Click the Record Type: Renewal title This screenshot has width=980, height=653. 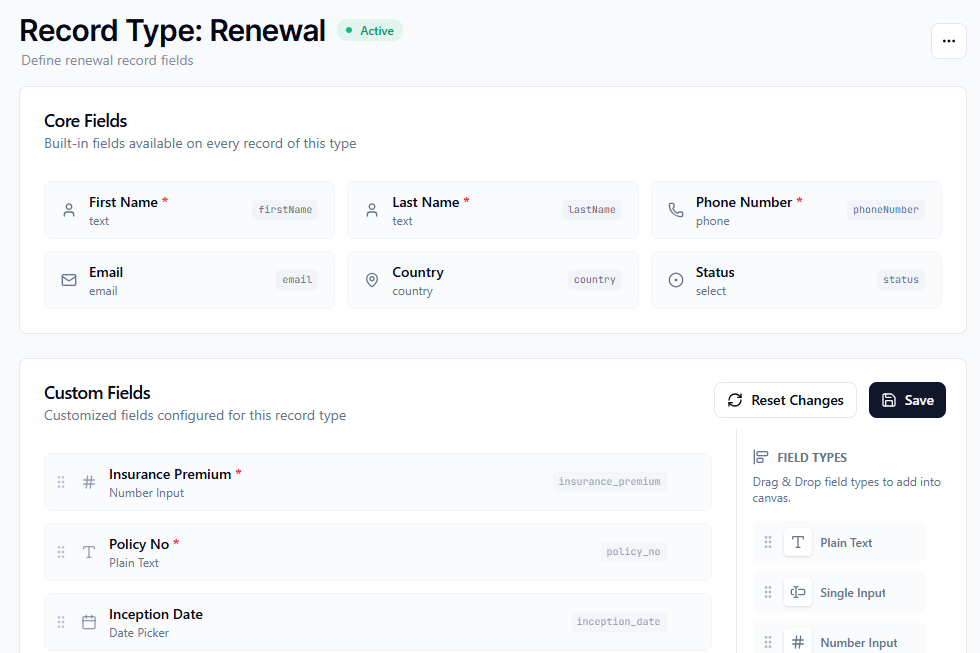pyautogui.click(x=172, y=31)
